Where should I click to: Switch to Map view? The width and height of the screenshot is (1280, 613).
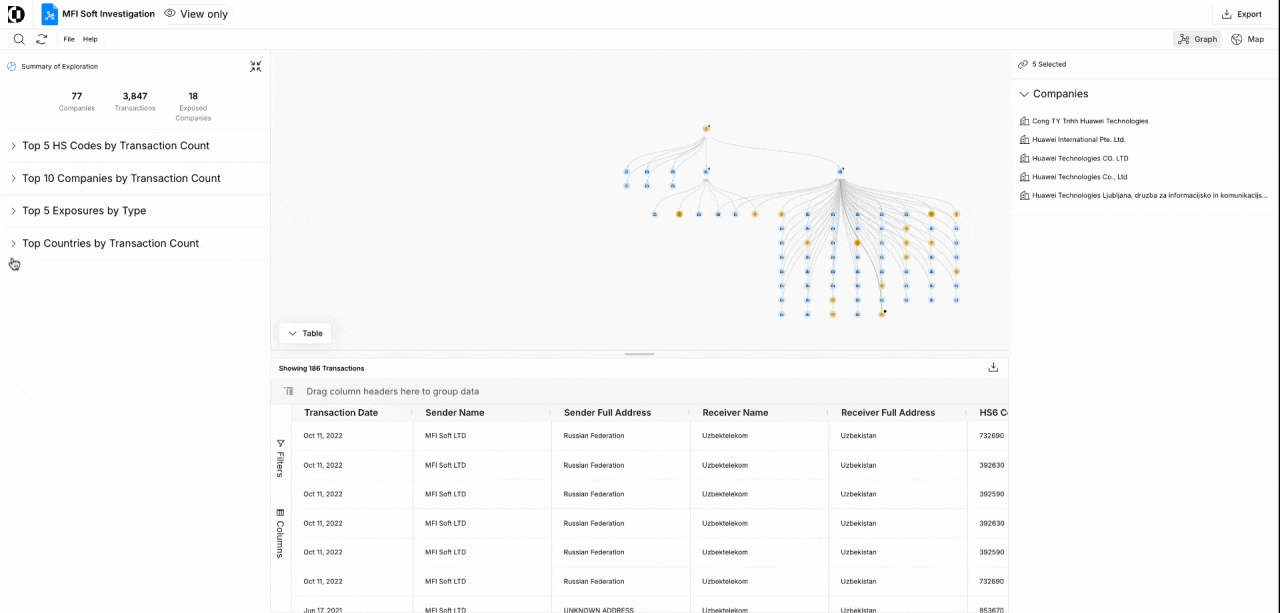[1247, 39]
